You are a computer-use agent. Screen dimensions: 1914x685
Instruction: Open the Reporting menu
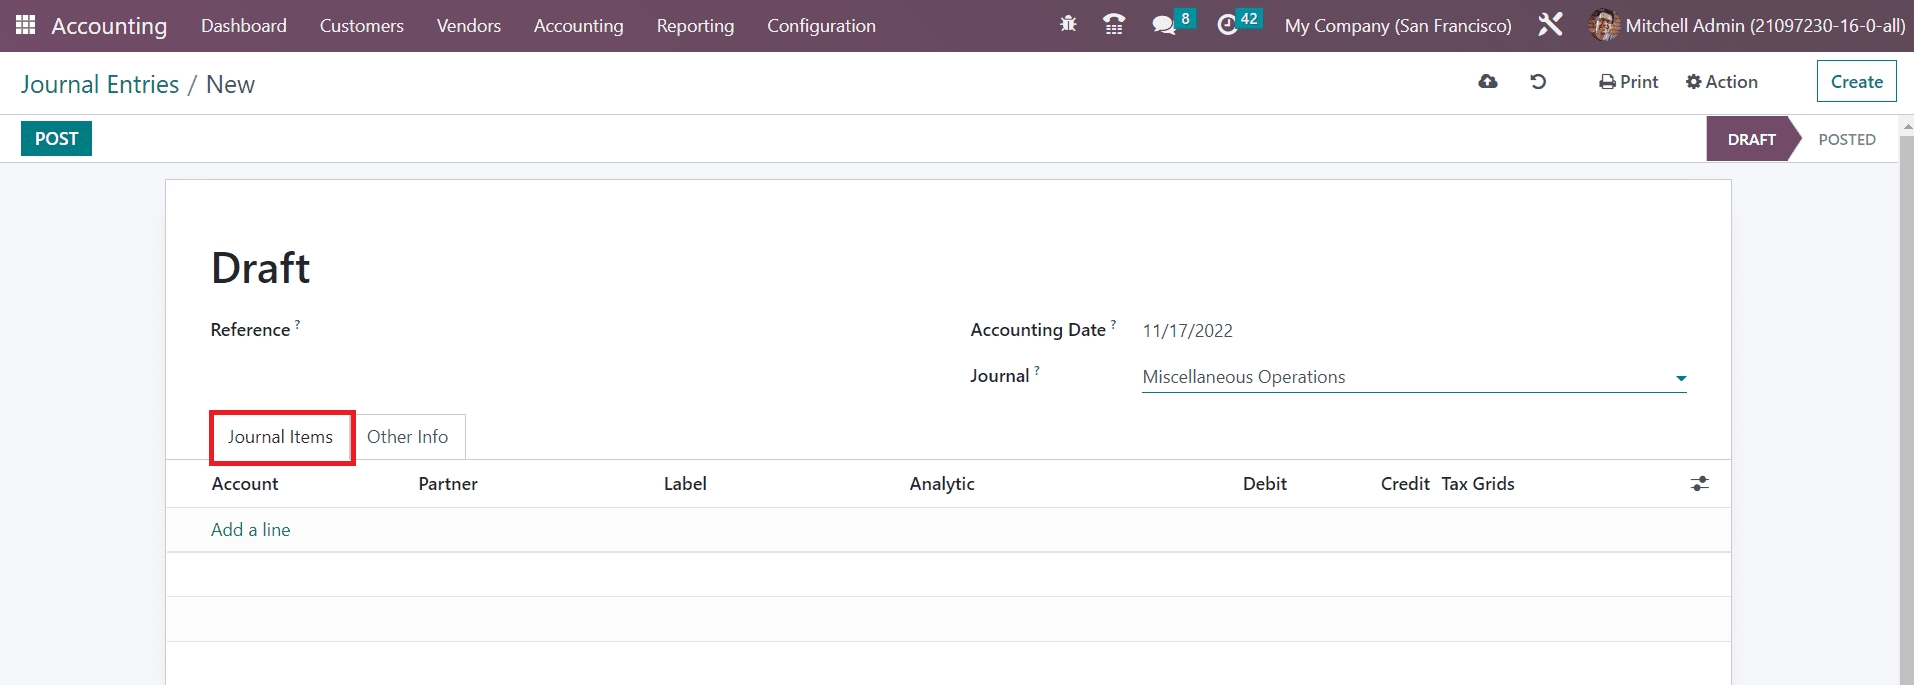pos(695,26)
